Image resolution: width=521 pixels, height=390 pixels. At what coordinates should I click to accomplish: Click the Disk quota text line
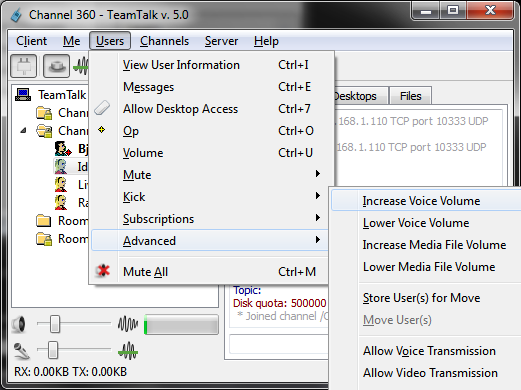[280, 303]
